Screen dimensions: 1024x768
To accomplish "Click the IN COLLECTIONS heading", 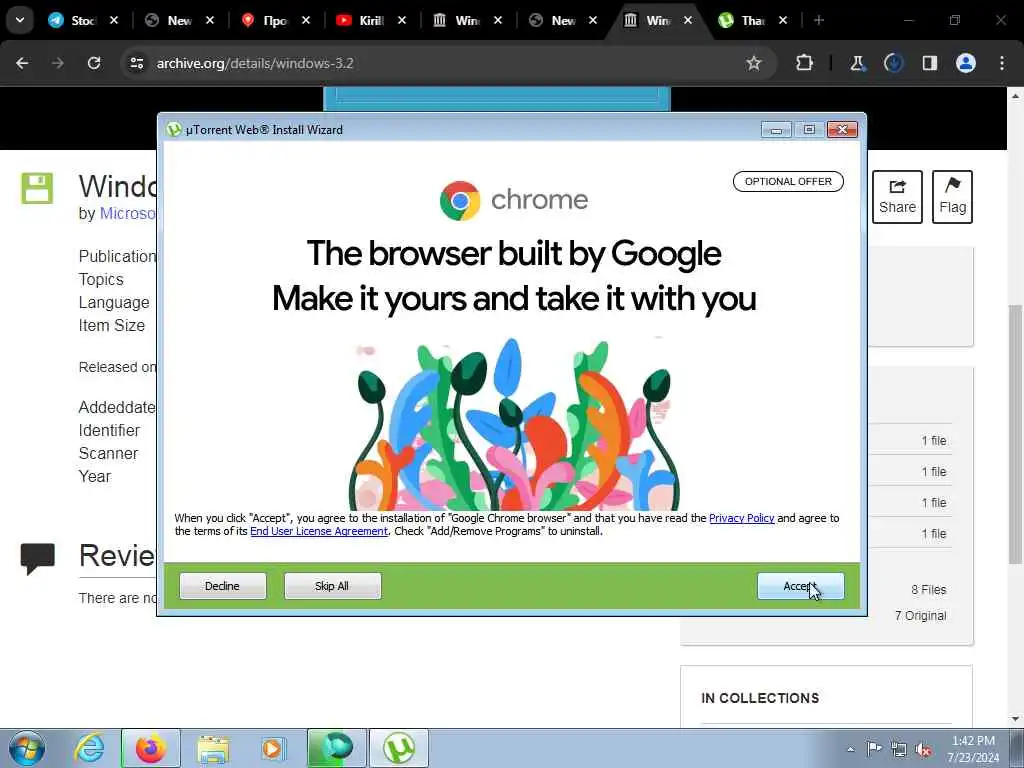I will point(760,698).
